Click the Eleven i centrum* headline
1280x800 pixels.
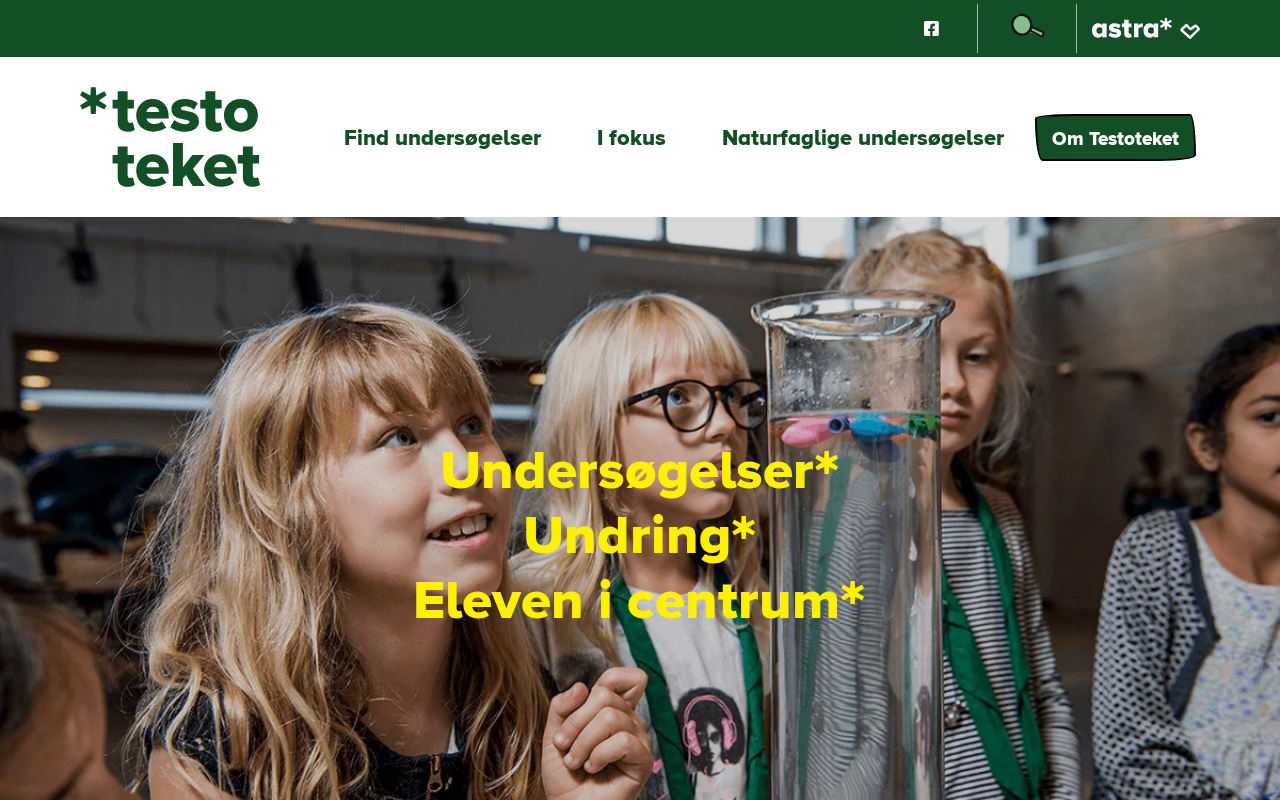click(x=640, y=601)
